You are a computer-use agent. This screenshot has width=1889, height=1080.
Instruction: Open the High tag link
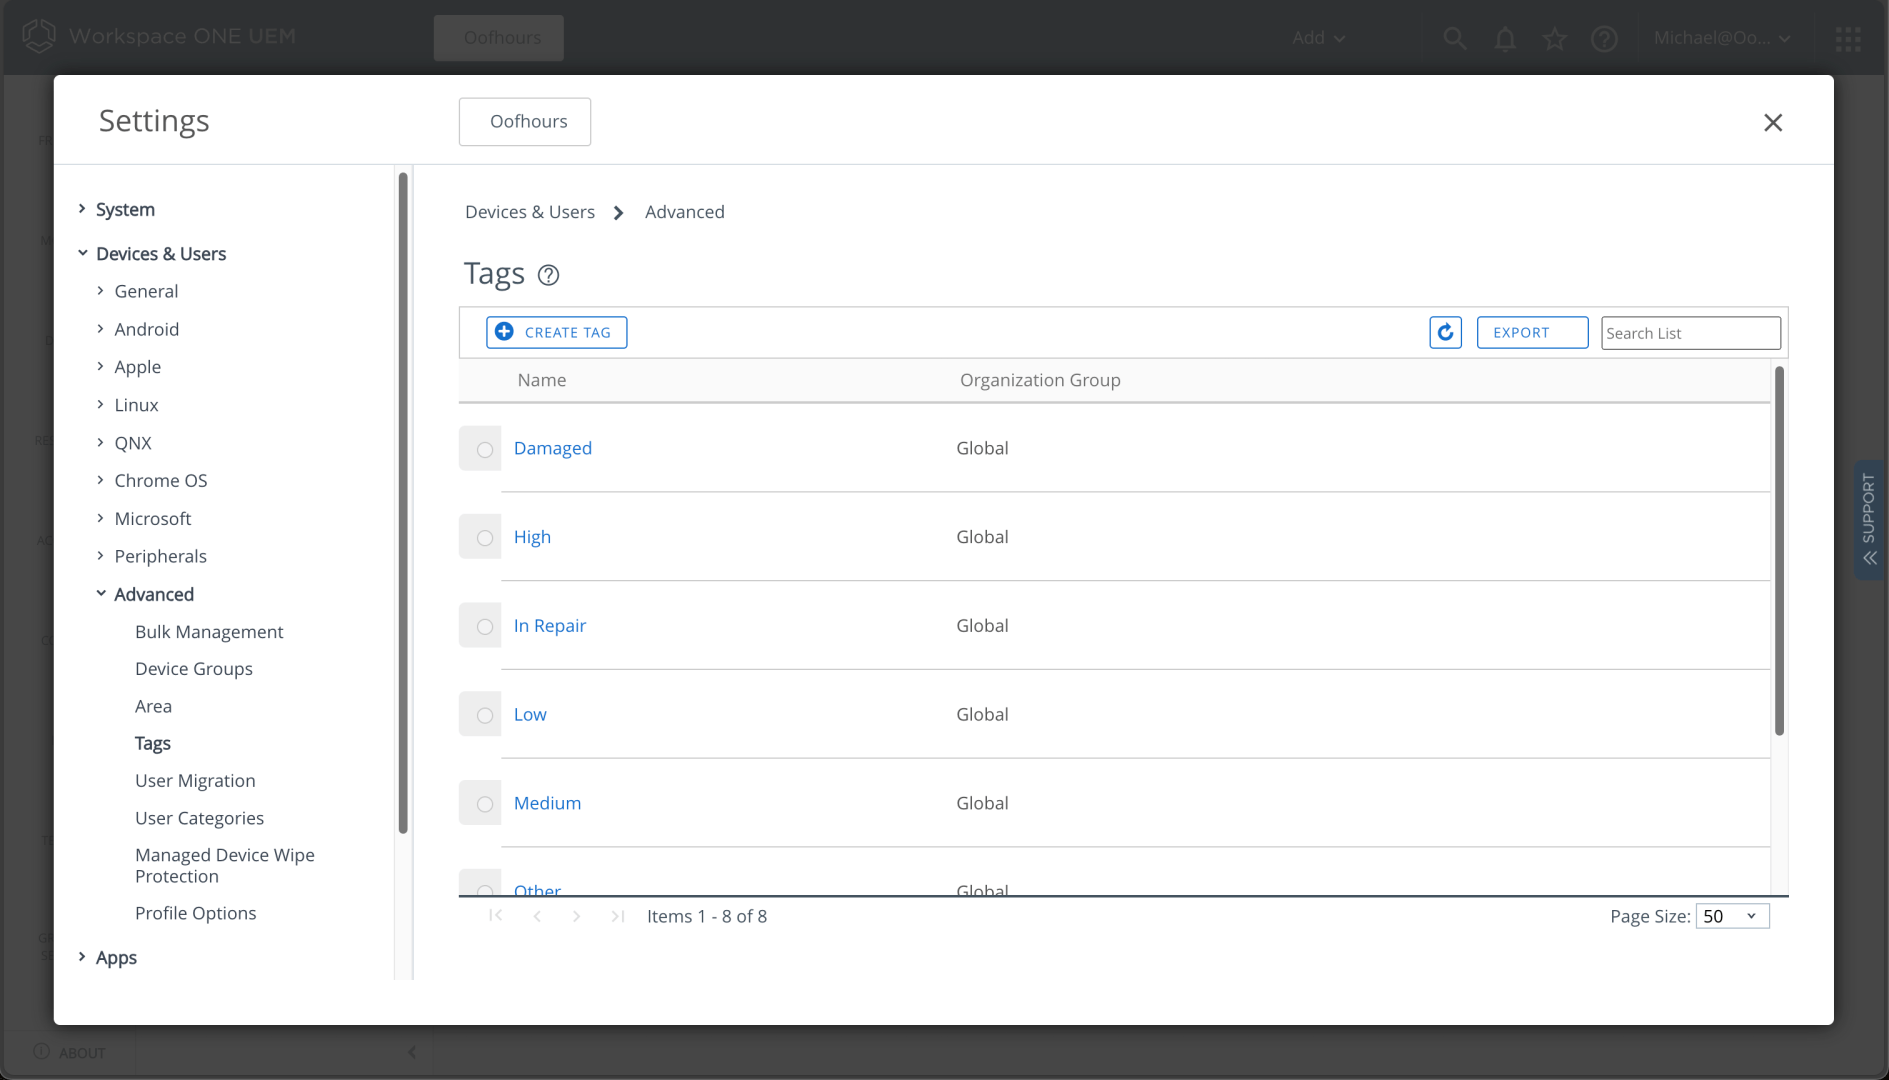pyautogui.click(x=532, y=537)
